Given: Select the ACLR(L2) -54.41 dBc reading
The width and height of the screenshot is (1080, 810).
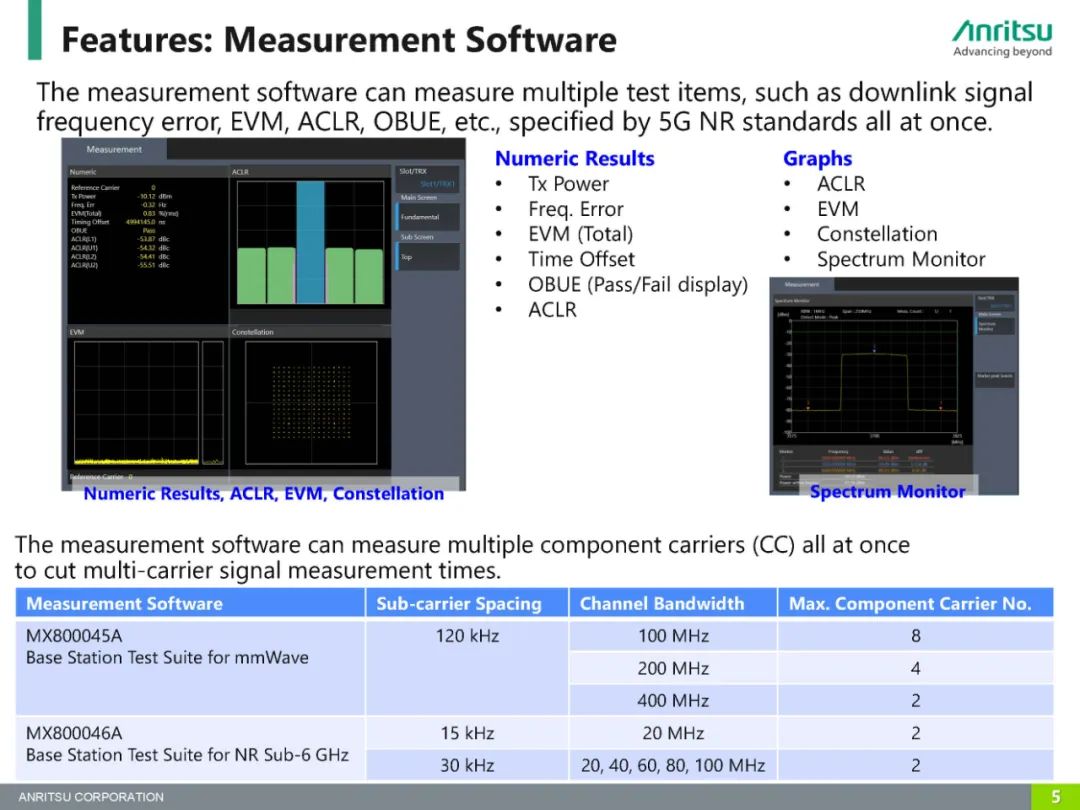Looking at the screenshot, I should (120, 256).
